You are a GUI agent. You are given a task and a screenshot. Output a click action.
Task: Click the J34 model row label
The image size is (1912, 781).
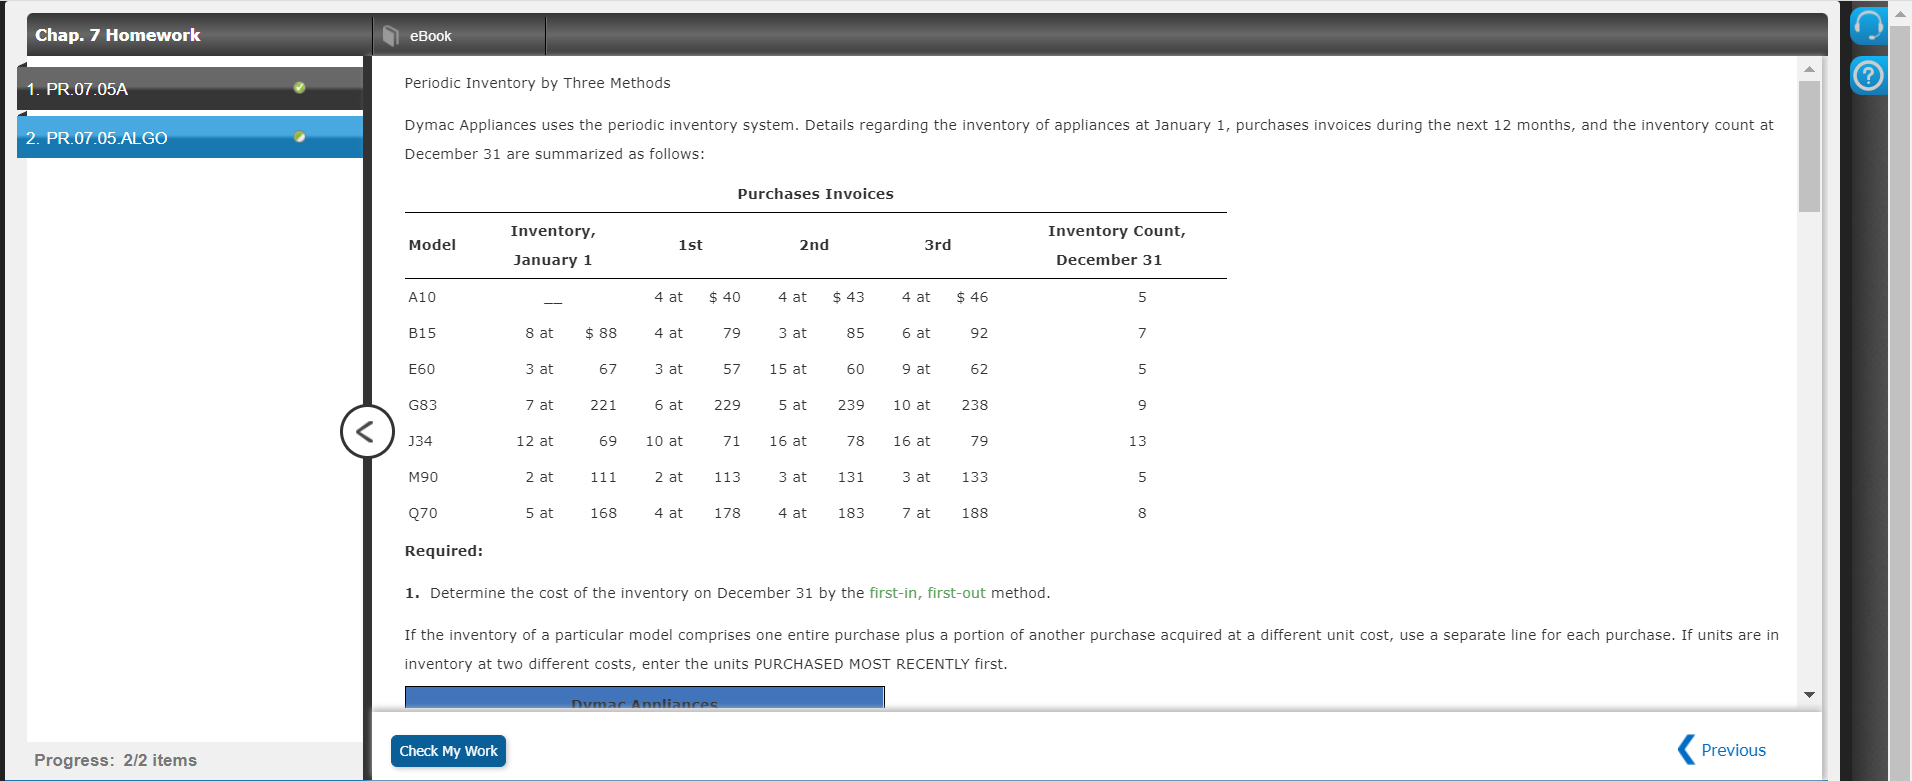pyautogui.click(x=421, y=441)
